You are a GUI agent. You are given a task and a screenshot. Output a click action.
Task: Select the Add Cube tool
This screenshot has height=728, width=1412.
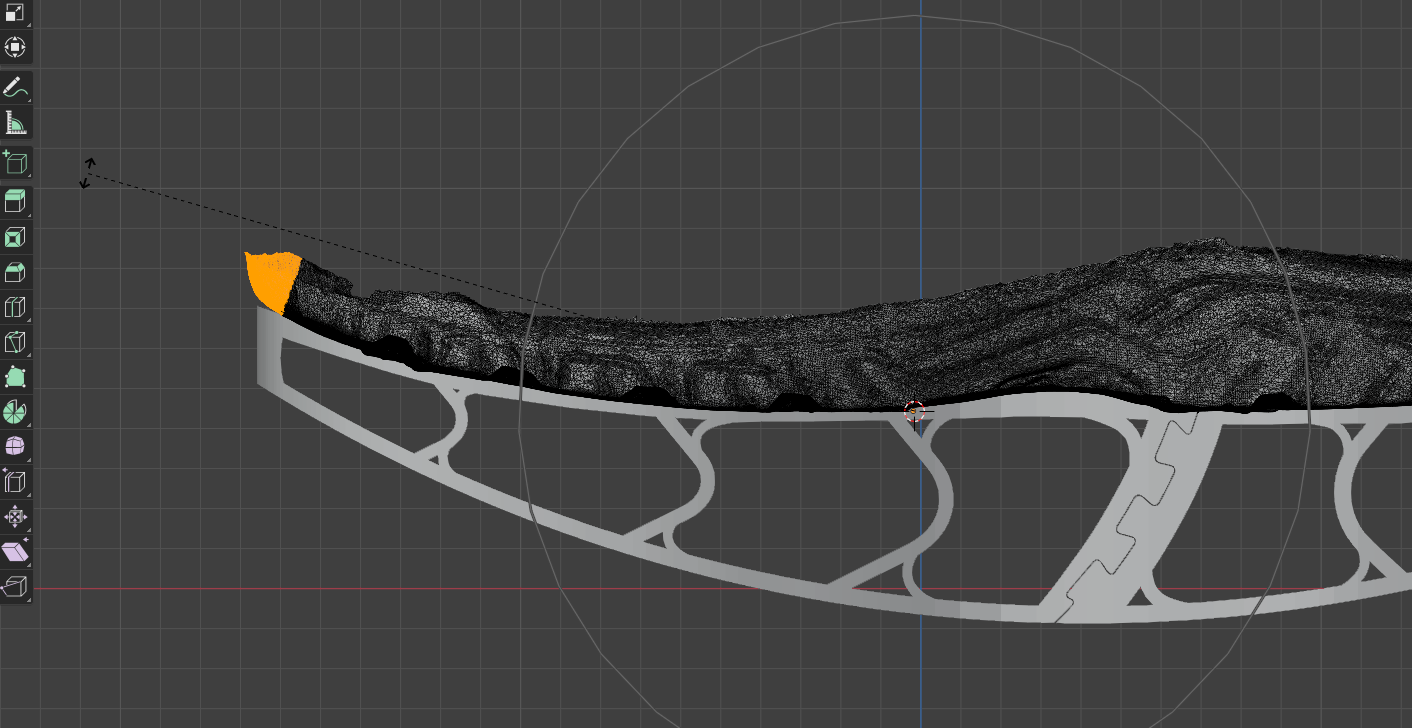click(x=15, y=163)
